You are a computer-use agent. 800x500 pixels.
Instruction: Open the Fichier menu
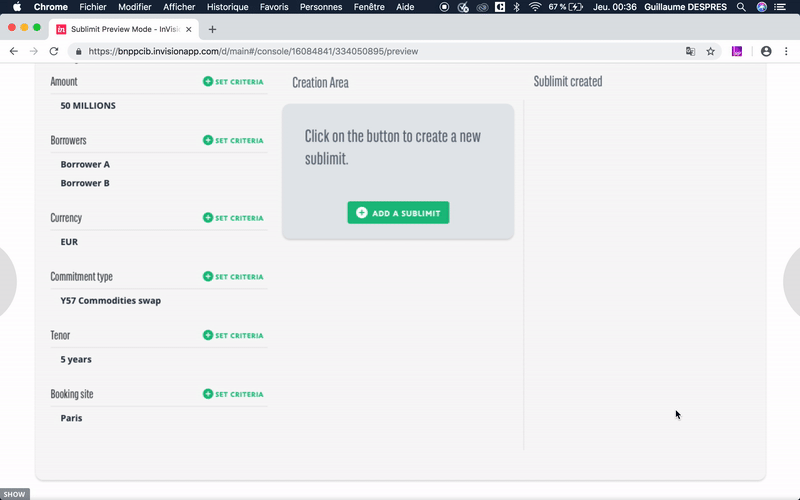click(x=93, y=7)
